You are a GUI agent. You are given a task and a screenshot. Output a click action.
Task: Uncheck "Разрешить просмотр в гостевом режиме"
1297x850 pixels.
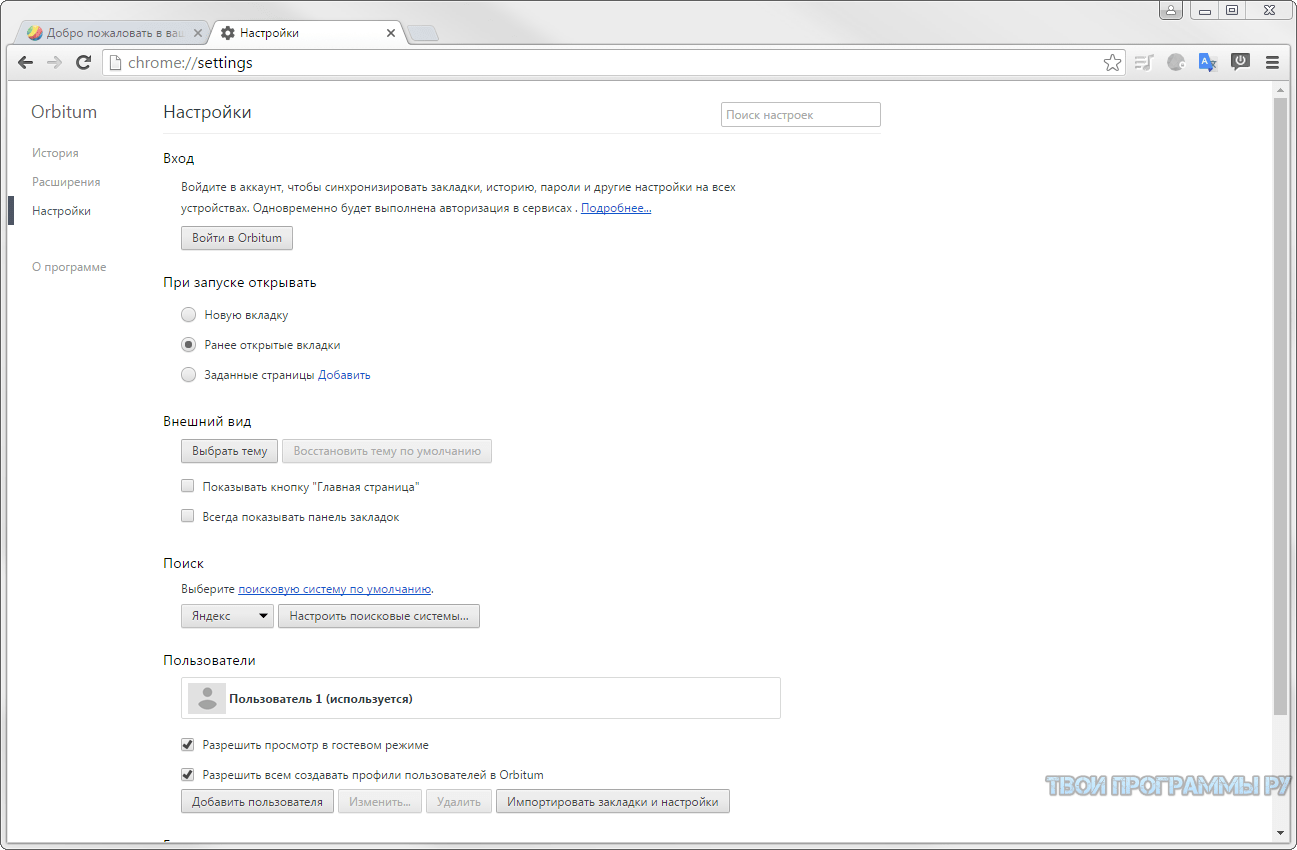(187, 745)
